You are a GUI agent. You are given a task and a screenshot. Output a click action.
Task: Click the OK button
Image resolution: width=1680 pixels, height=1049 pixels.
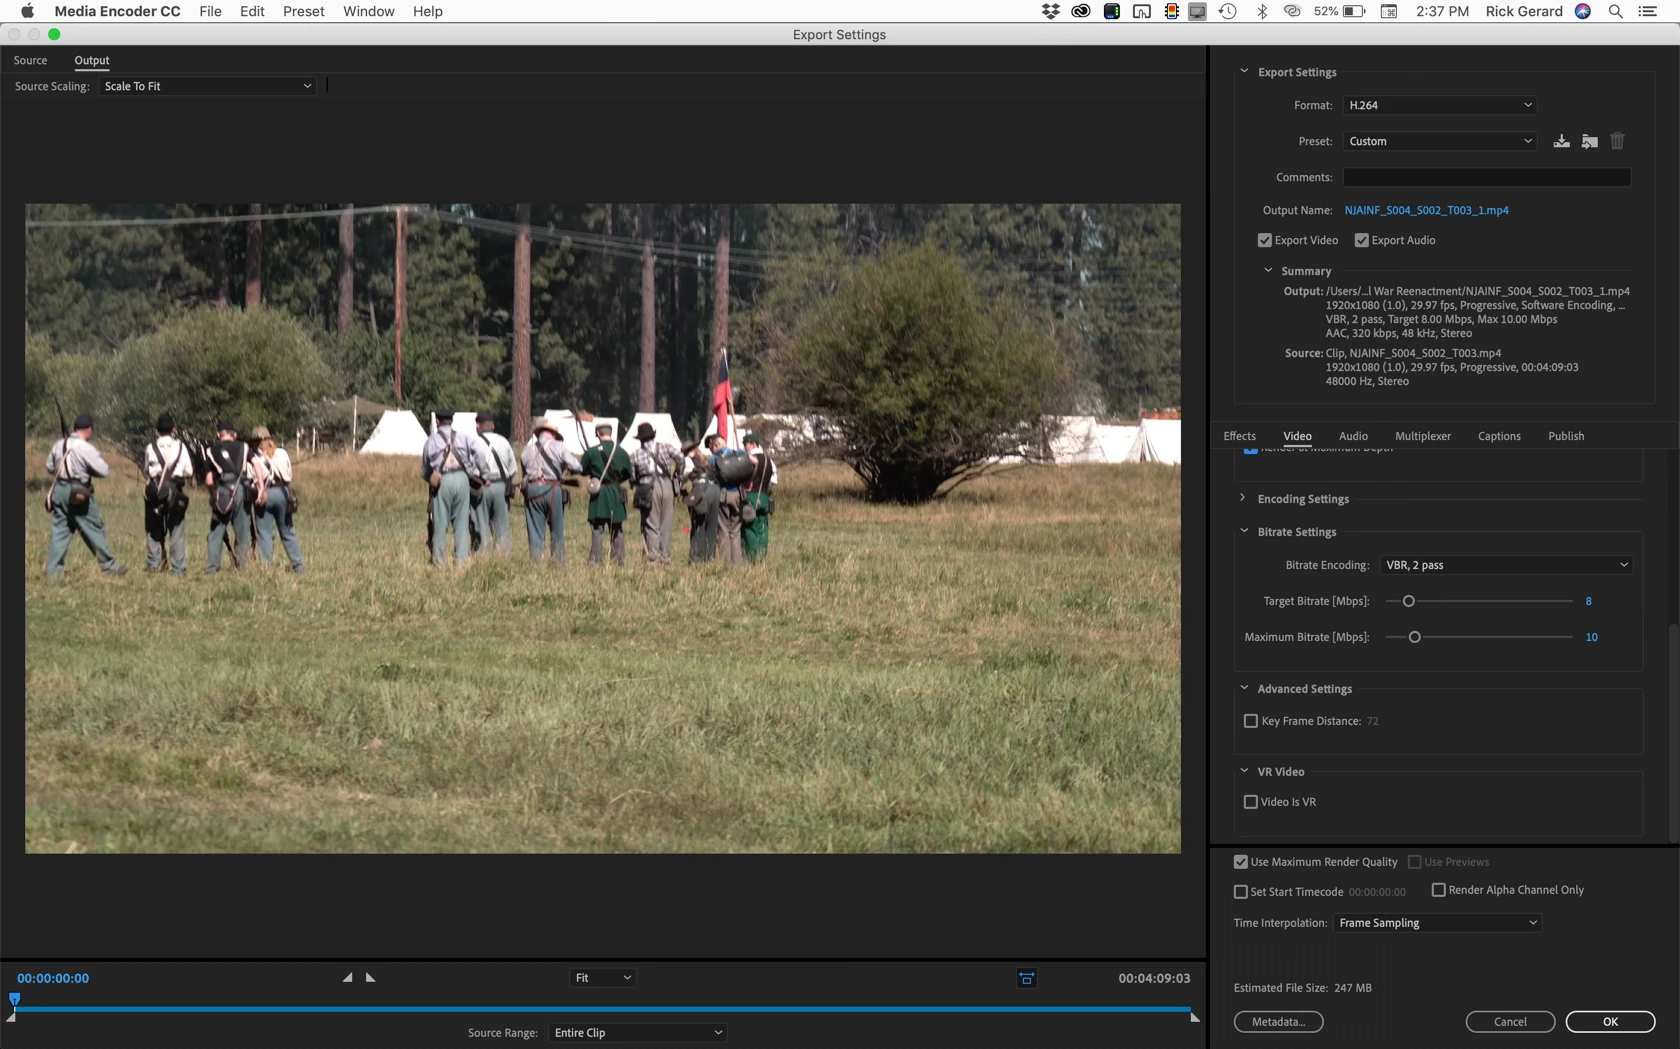click(x=1610, y=1022)
